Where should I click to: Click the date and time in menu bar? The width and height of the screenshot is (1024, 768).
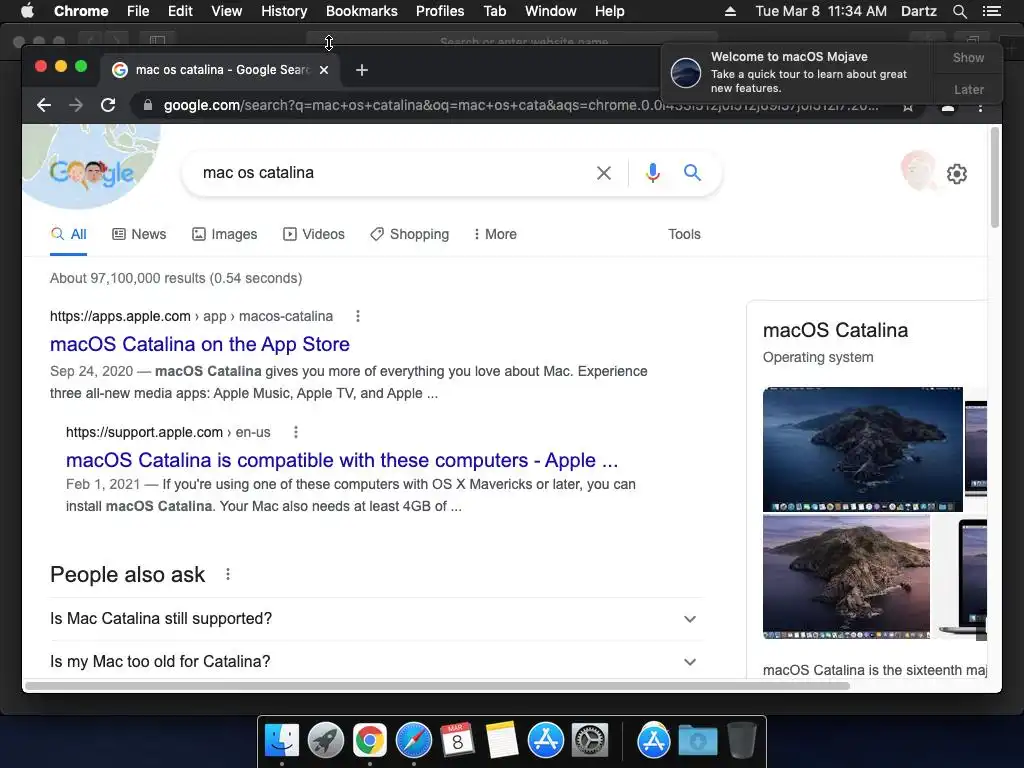tap(821, 11)
